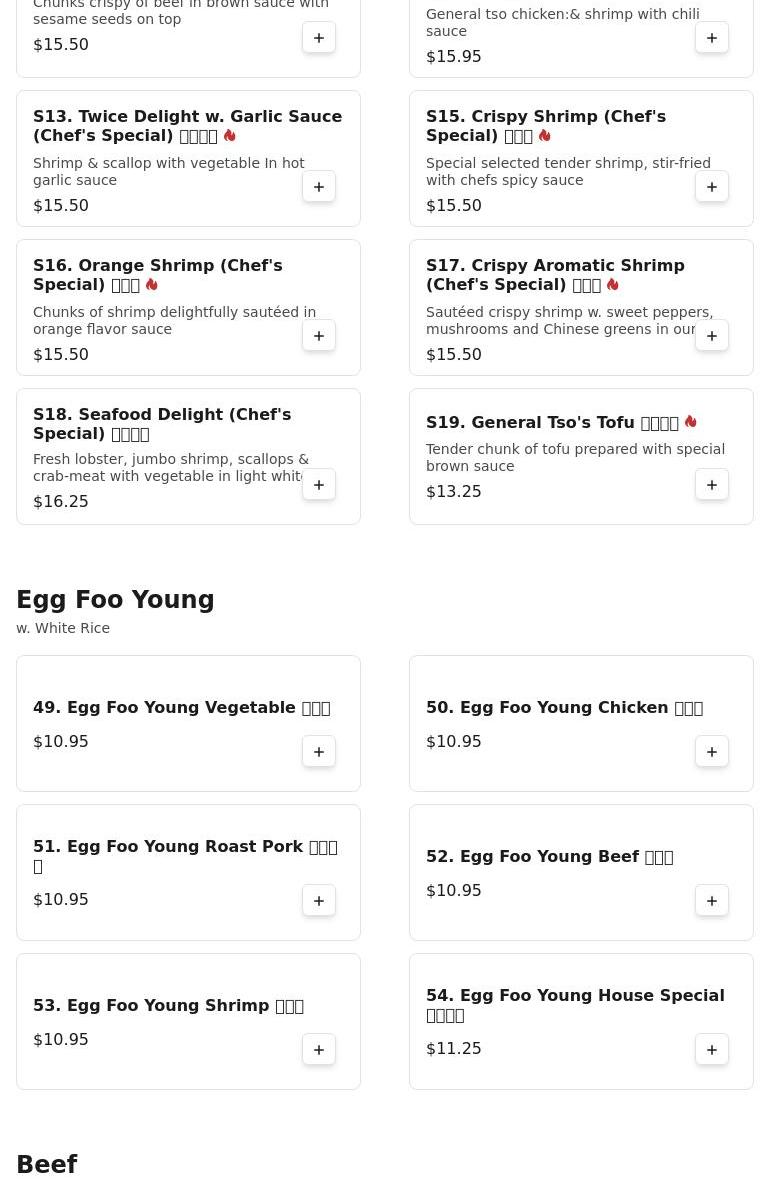View S18 Seafood Delight description text
Screen dimensions: 770x1179
click(171, 468)
